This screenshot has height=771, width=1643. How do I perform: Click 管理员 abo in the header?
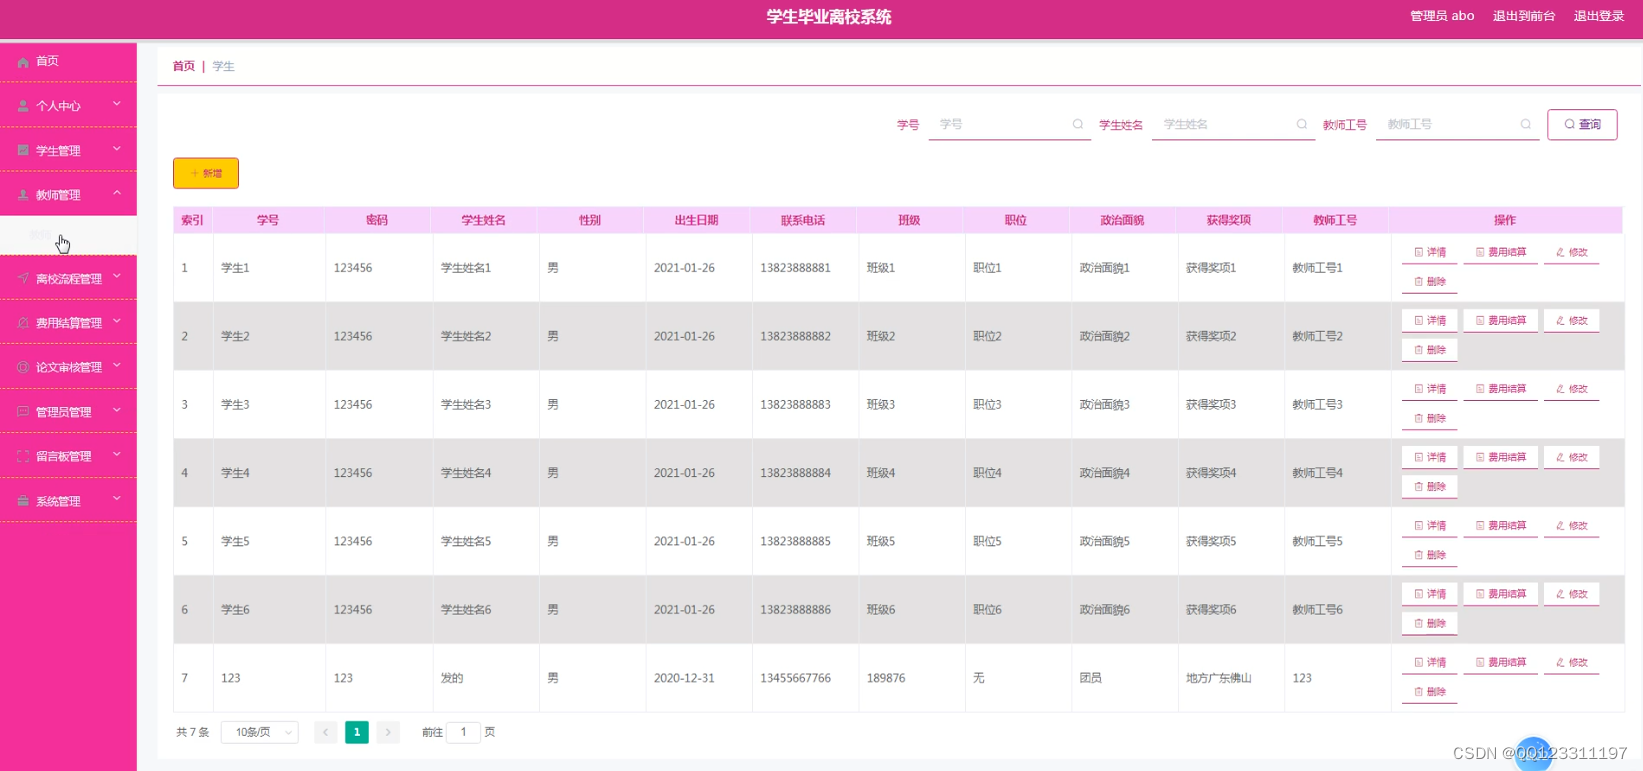tap(1442, 16)
